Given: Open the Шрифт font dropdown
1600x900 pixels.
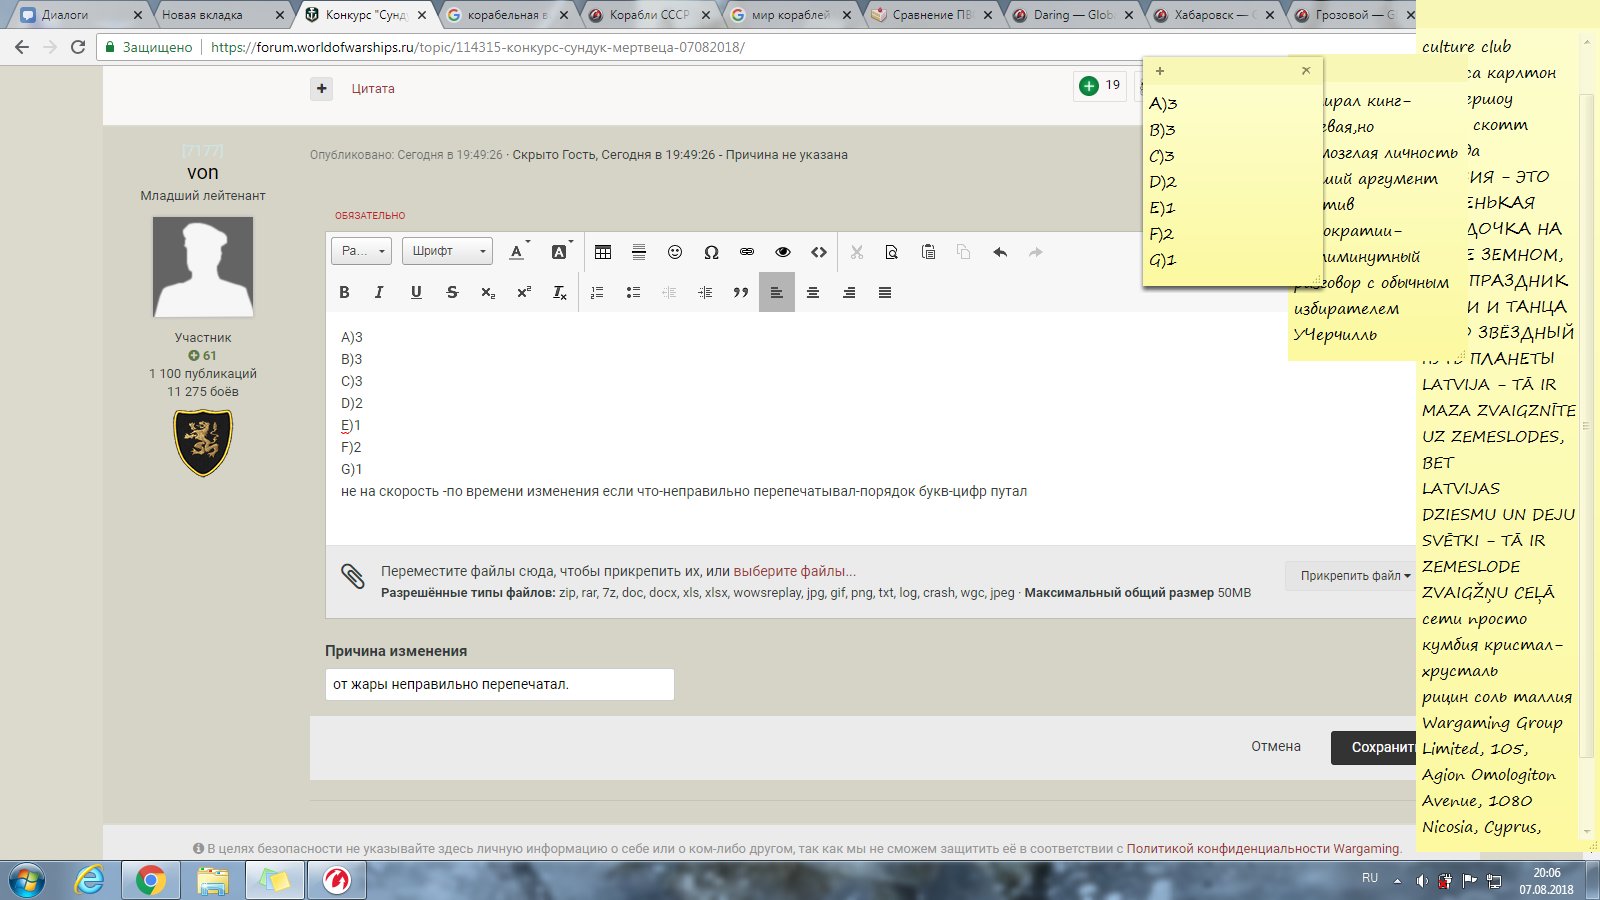Looking at the screenshot, I should click(448, 251).
